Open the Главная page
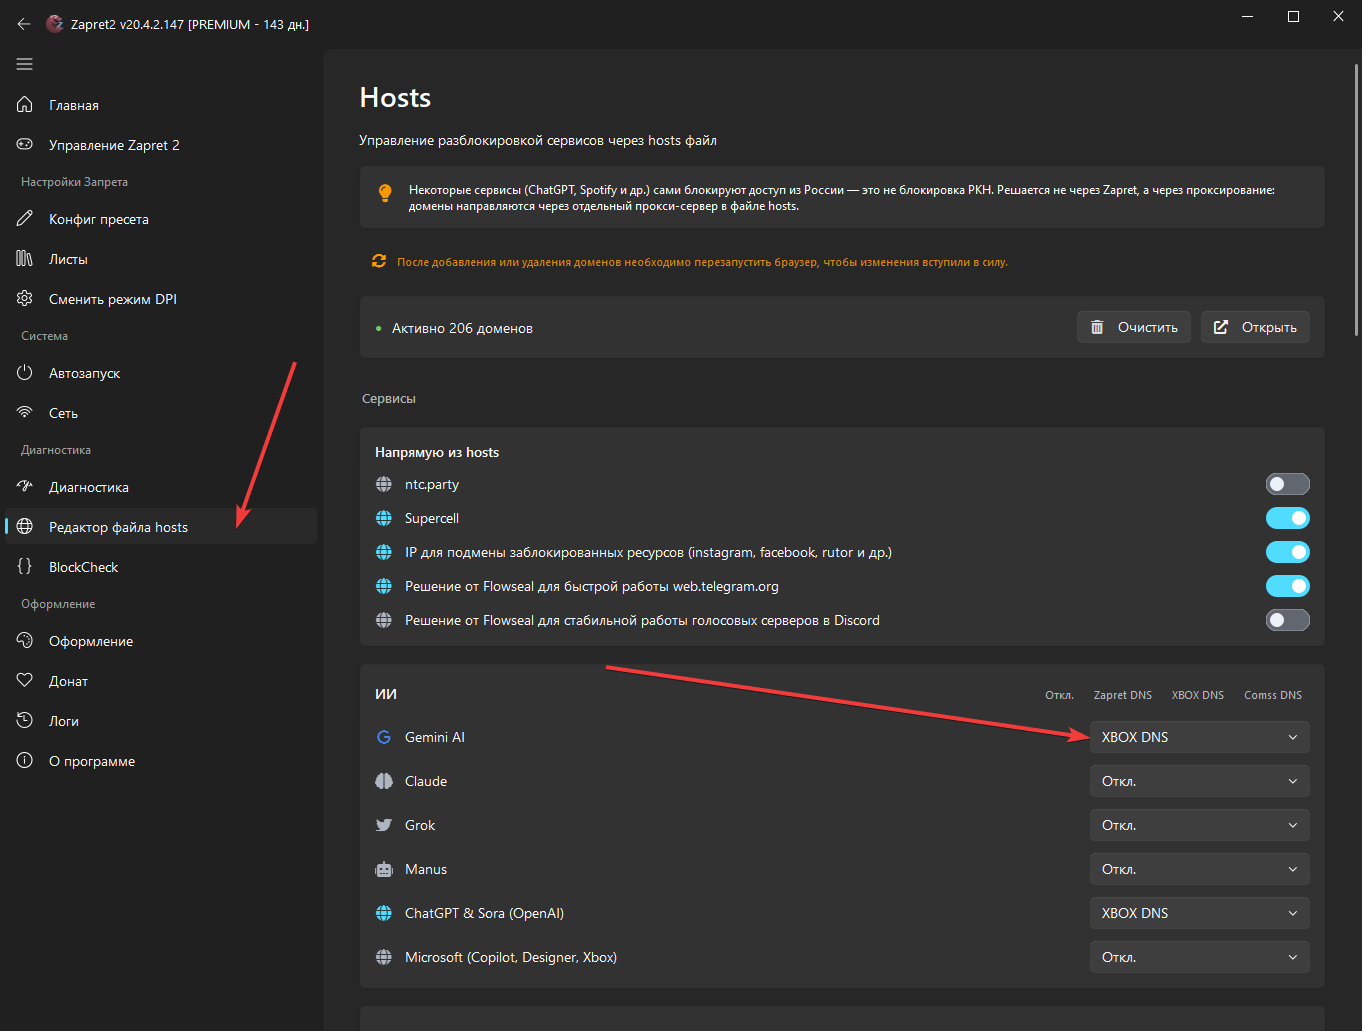 coord(161,105)
